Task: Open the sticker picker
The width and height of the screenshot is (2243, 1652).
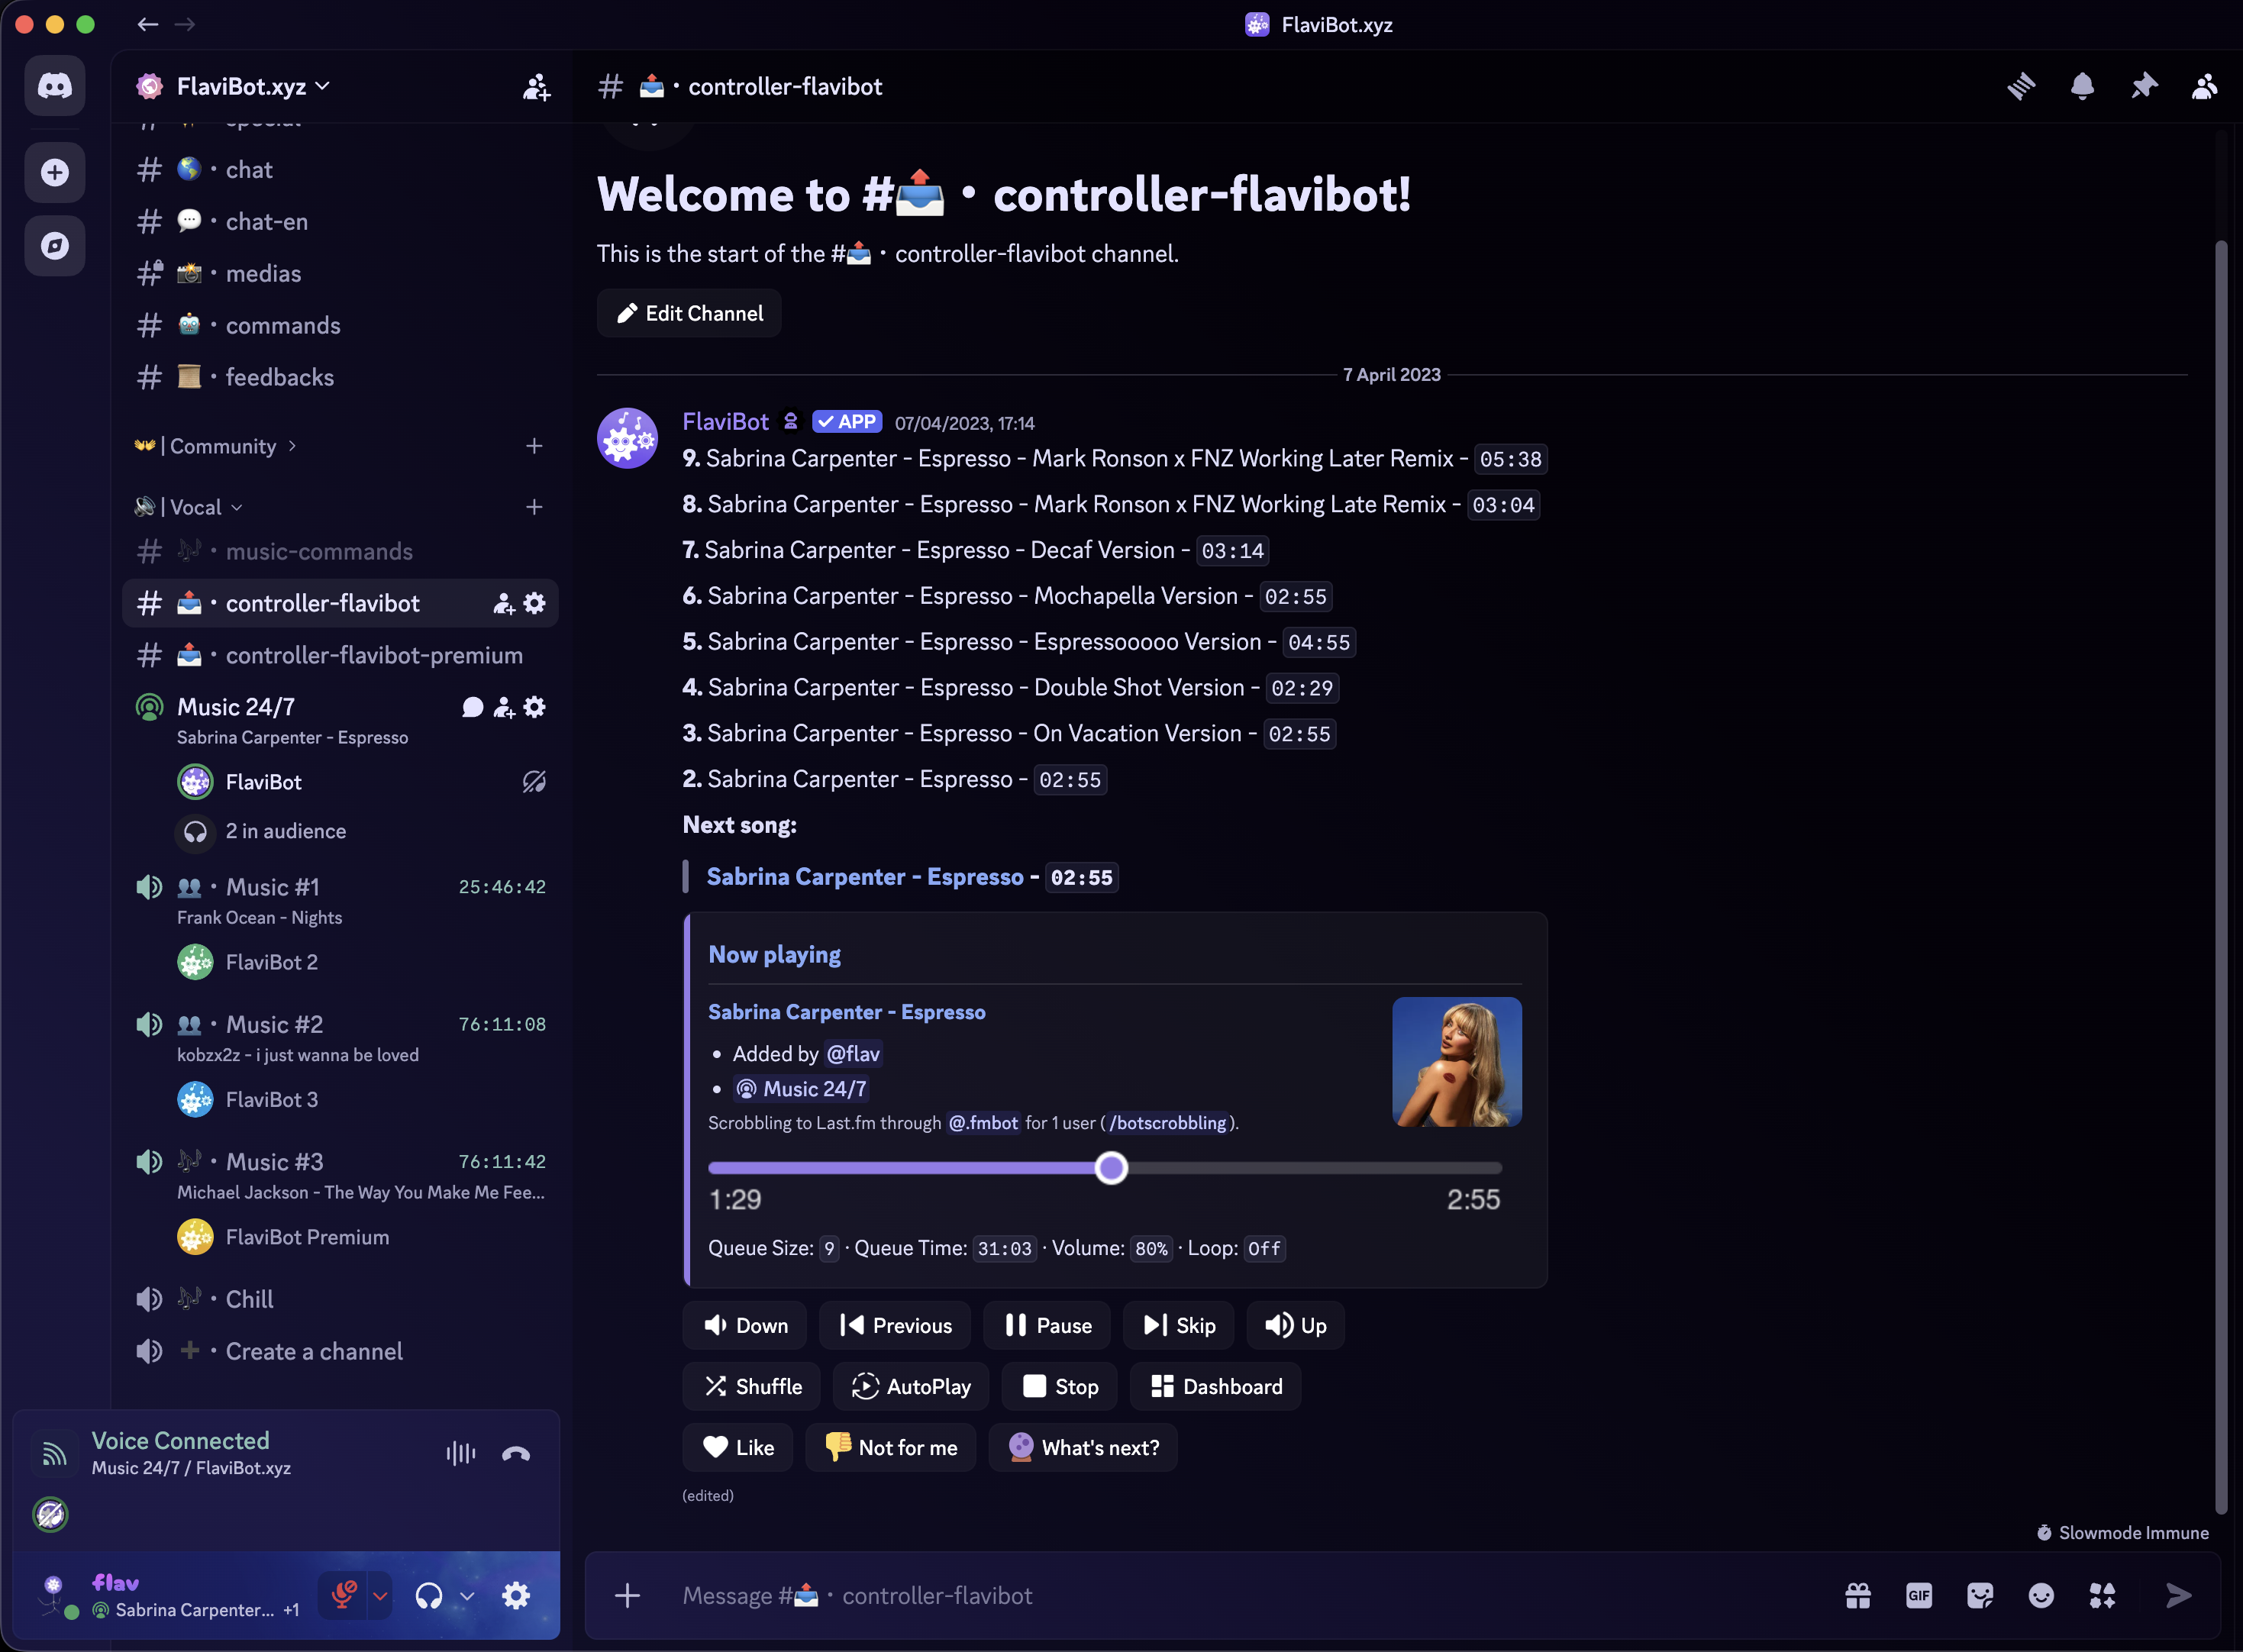Action: [x=1980, y=1595]
